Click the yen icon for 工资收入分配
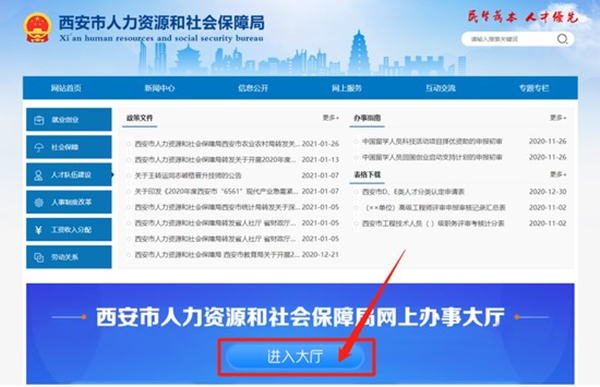 point(39,230)
